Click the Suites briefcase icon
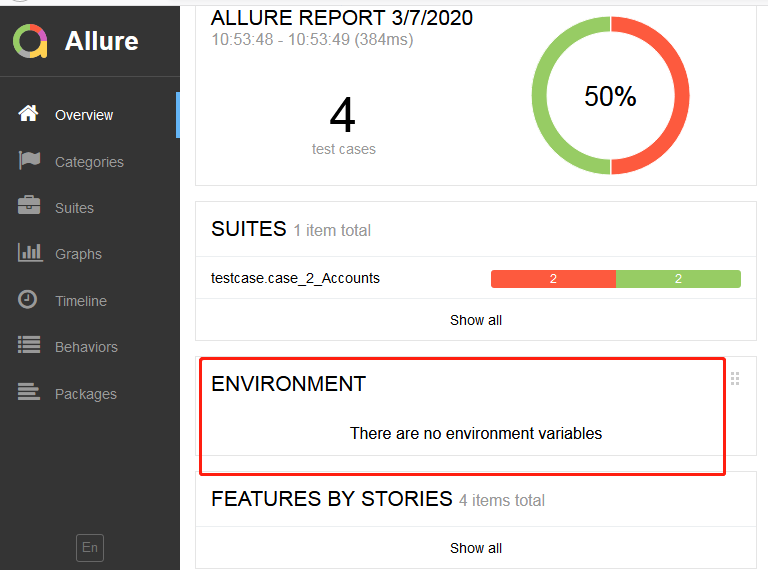 tap(29, 205)
